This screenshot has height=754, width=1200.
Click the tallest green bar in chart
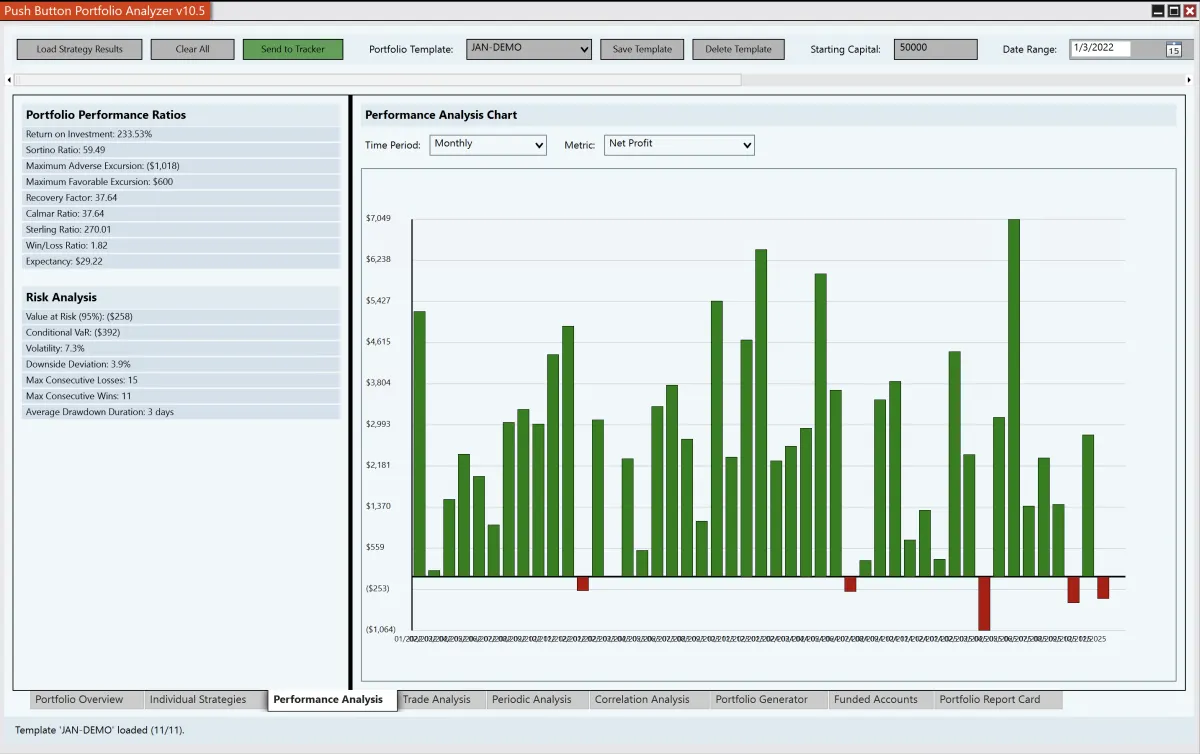[x=1014, y=397]
